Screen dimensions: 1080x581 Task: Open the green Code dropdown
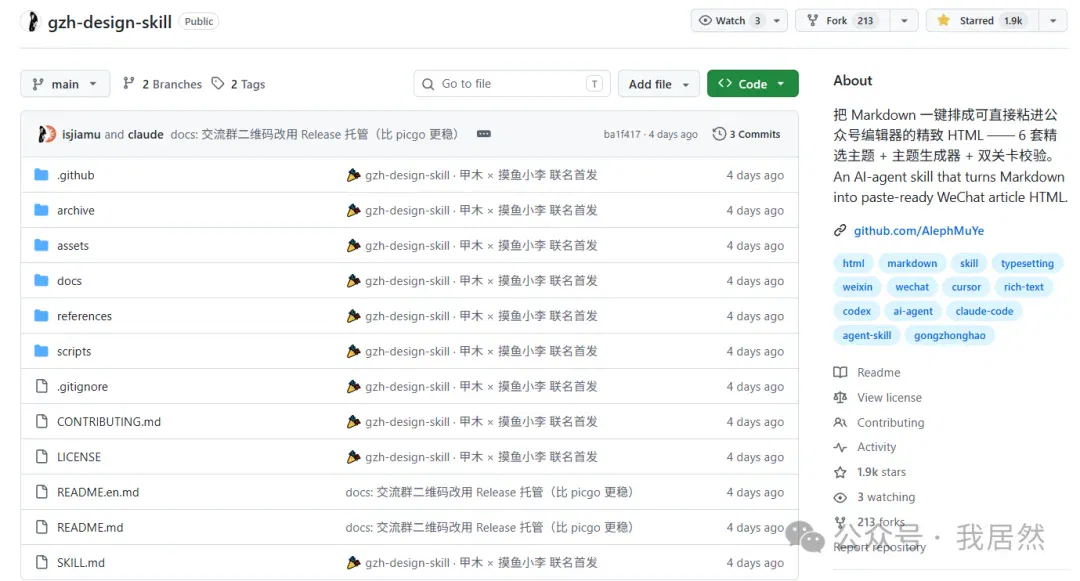(x=752, y=84)
